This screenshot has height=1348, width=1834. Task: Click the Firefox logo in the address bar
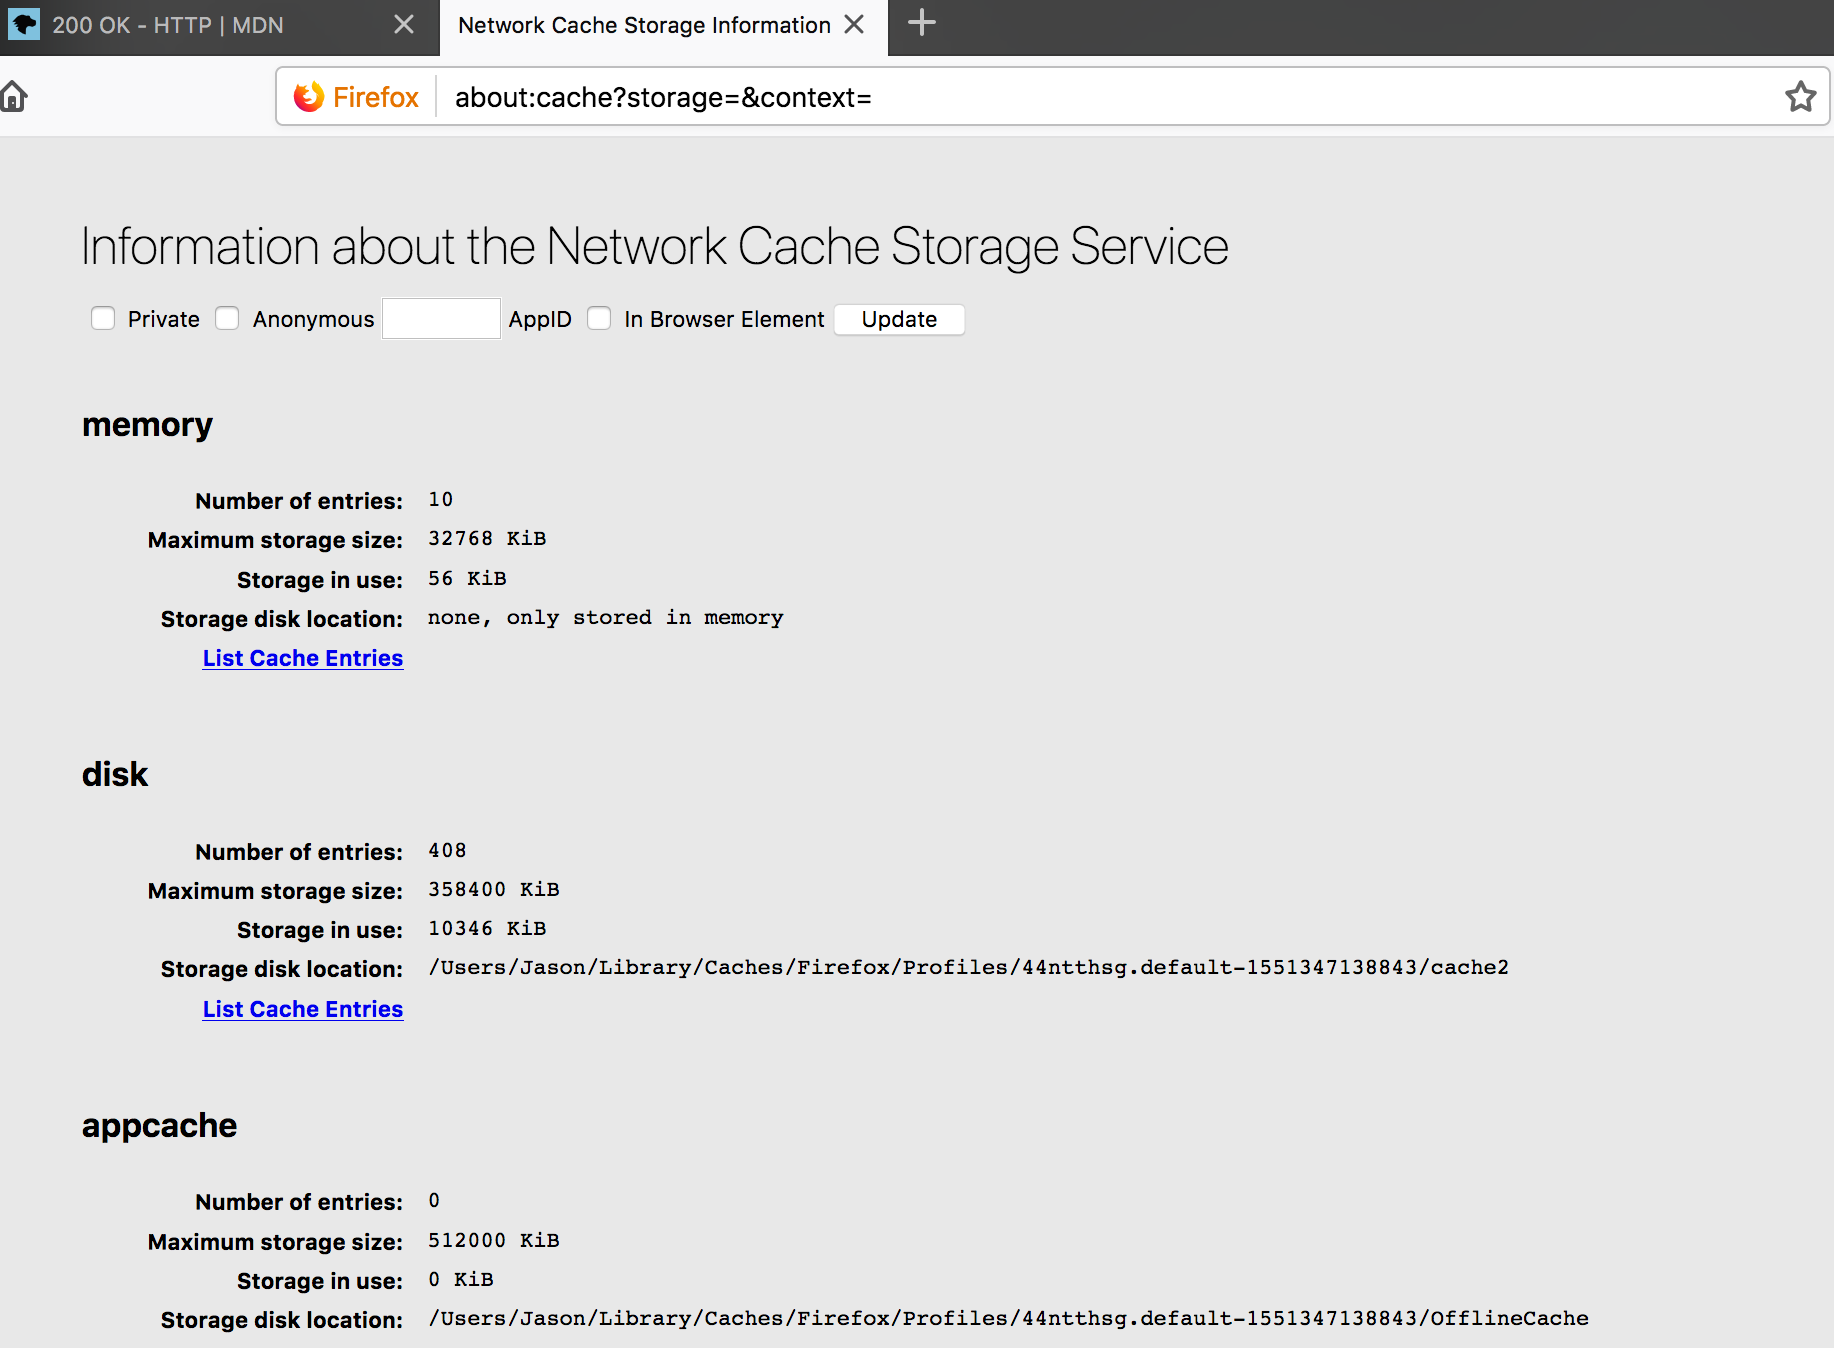pos(309,97)
